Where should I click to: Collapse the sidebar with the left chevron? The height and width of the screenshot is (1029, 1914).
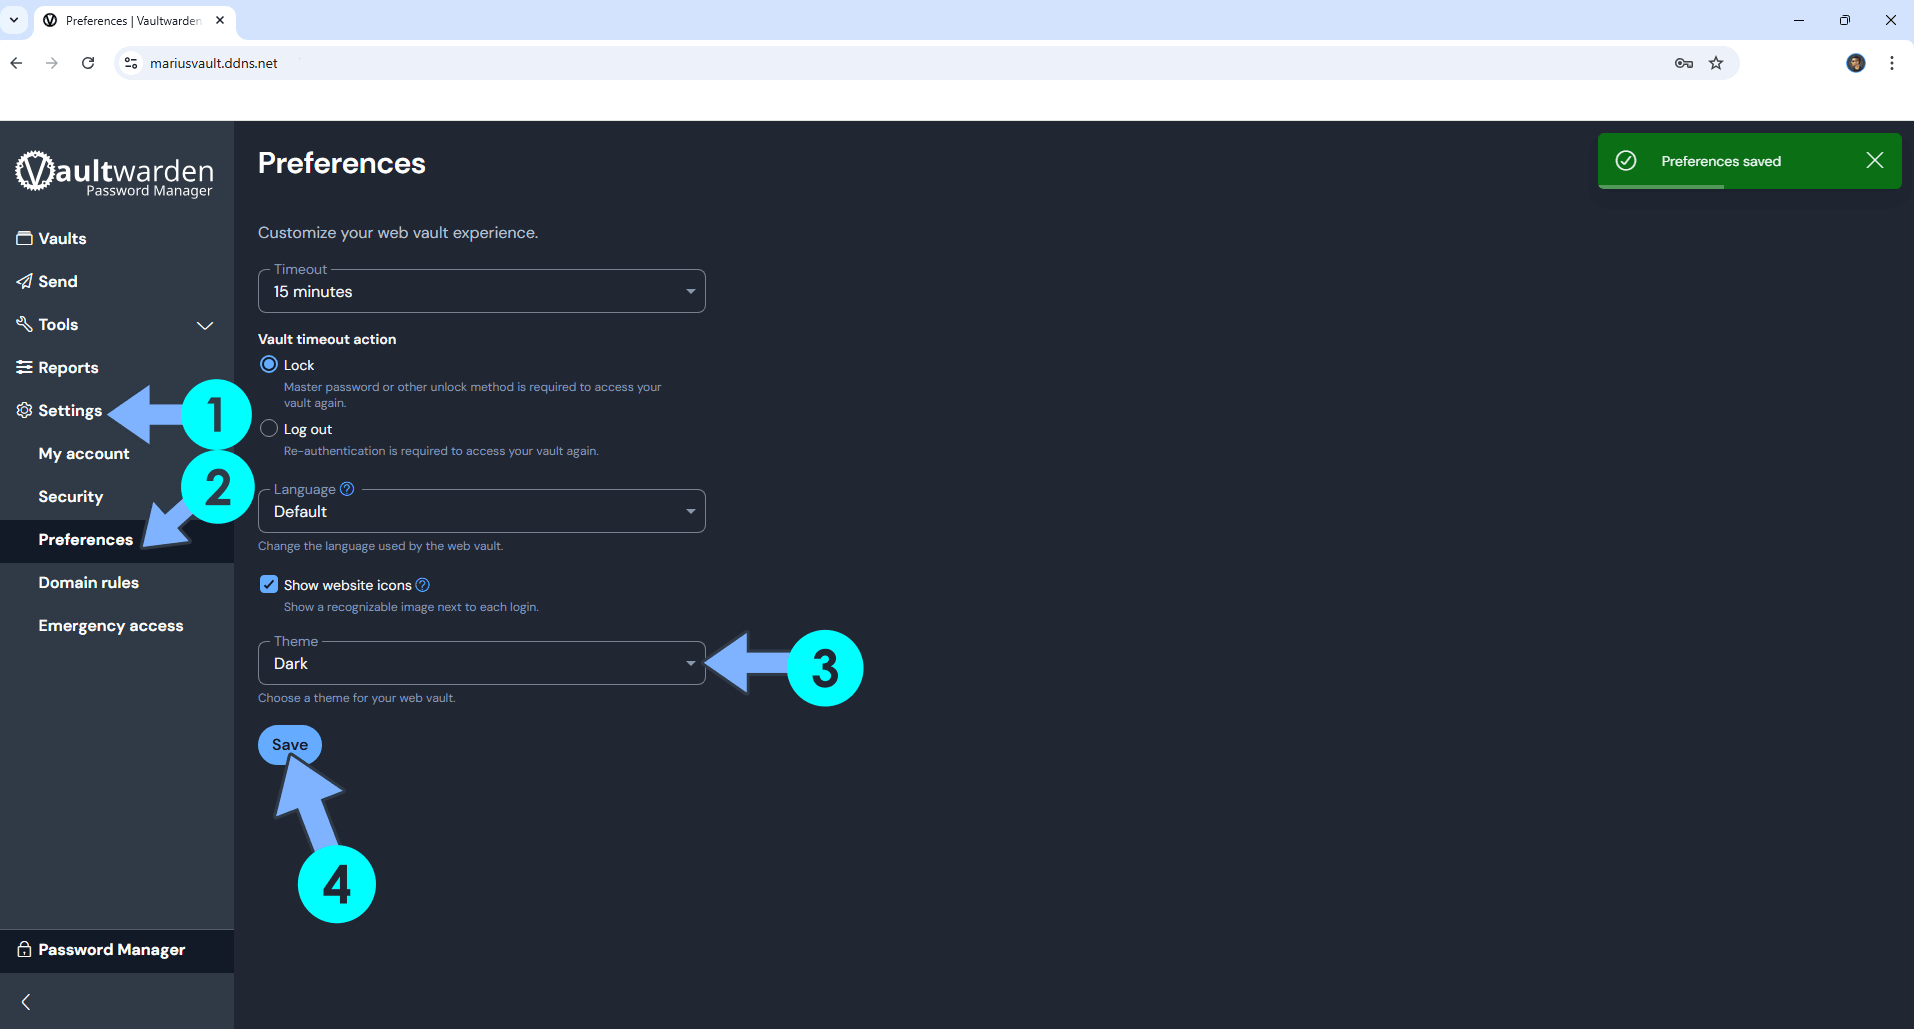coord(26,1002)
